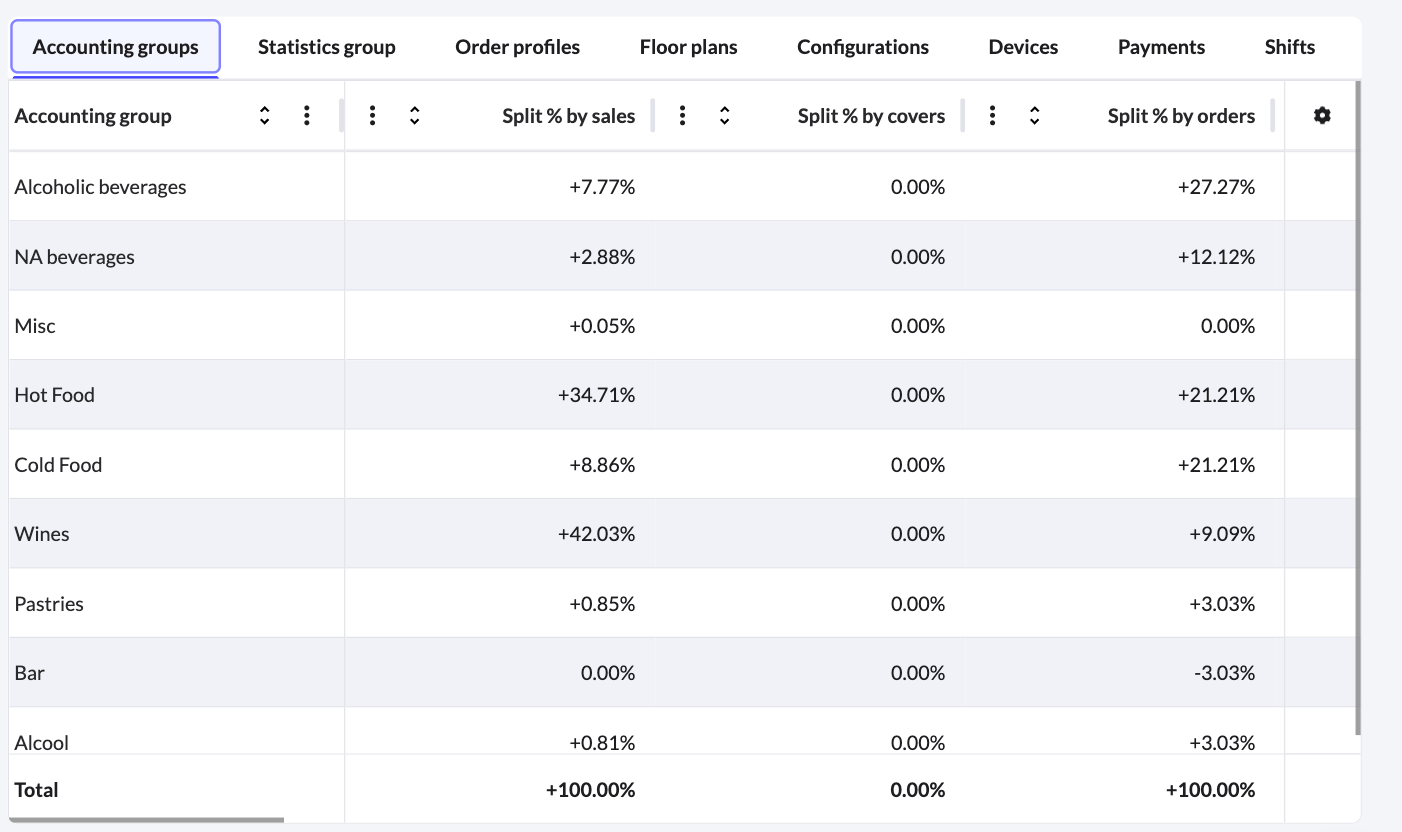Show the Devices tab
The image size is (1402, 832).
click(1023, 47)
